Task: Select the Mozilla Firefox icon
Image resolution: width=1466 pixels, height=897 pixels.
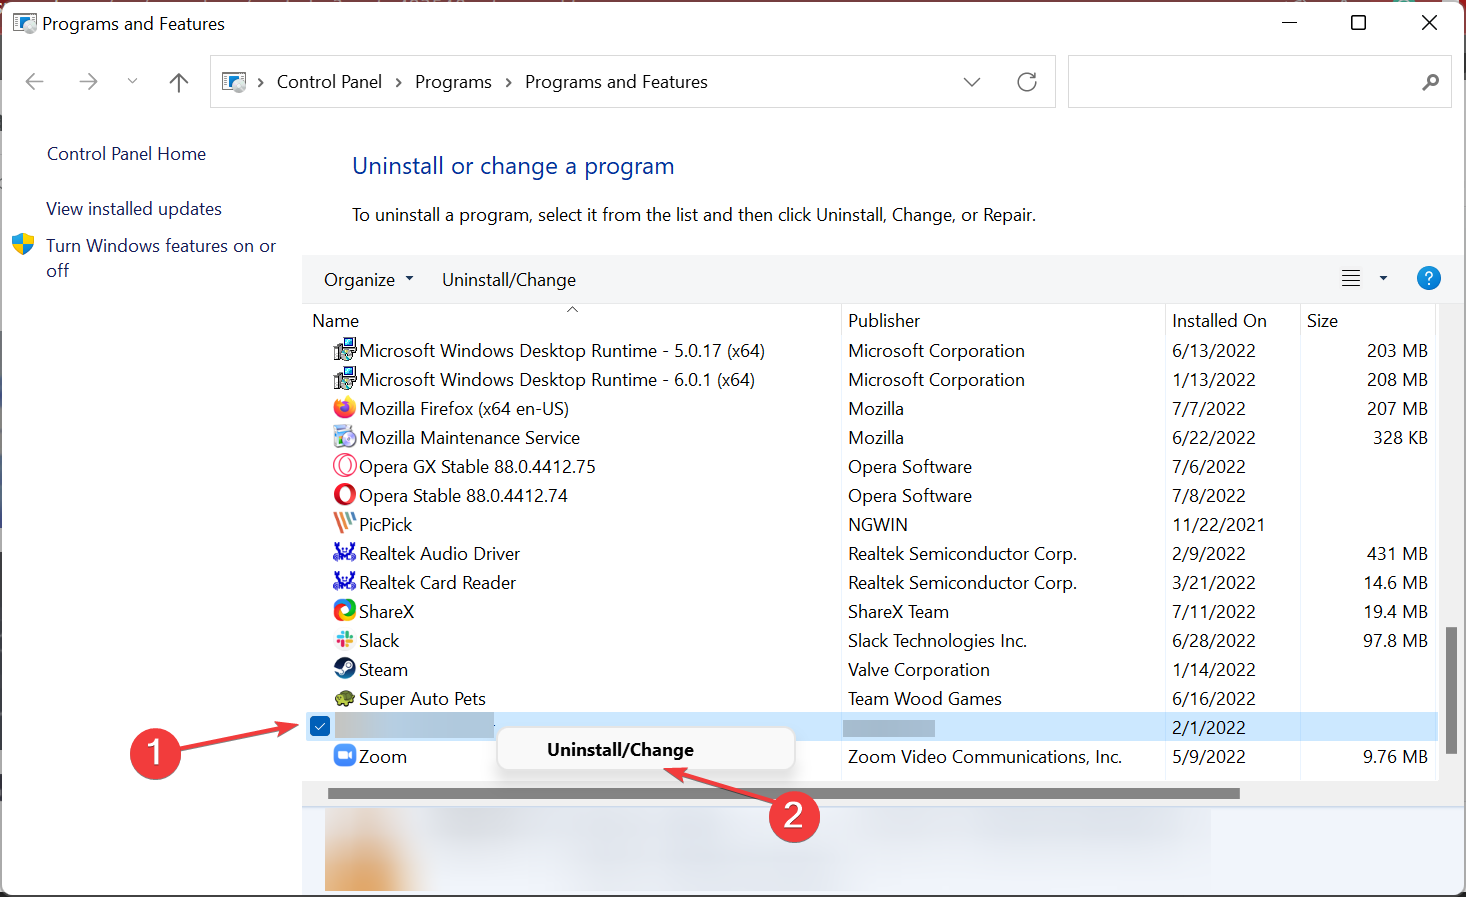Action: [x=345, y=408]
